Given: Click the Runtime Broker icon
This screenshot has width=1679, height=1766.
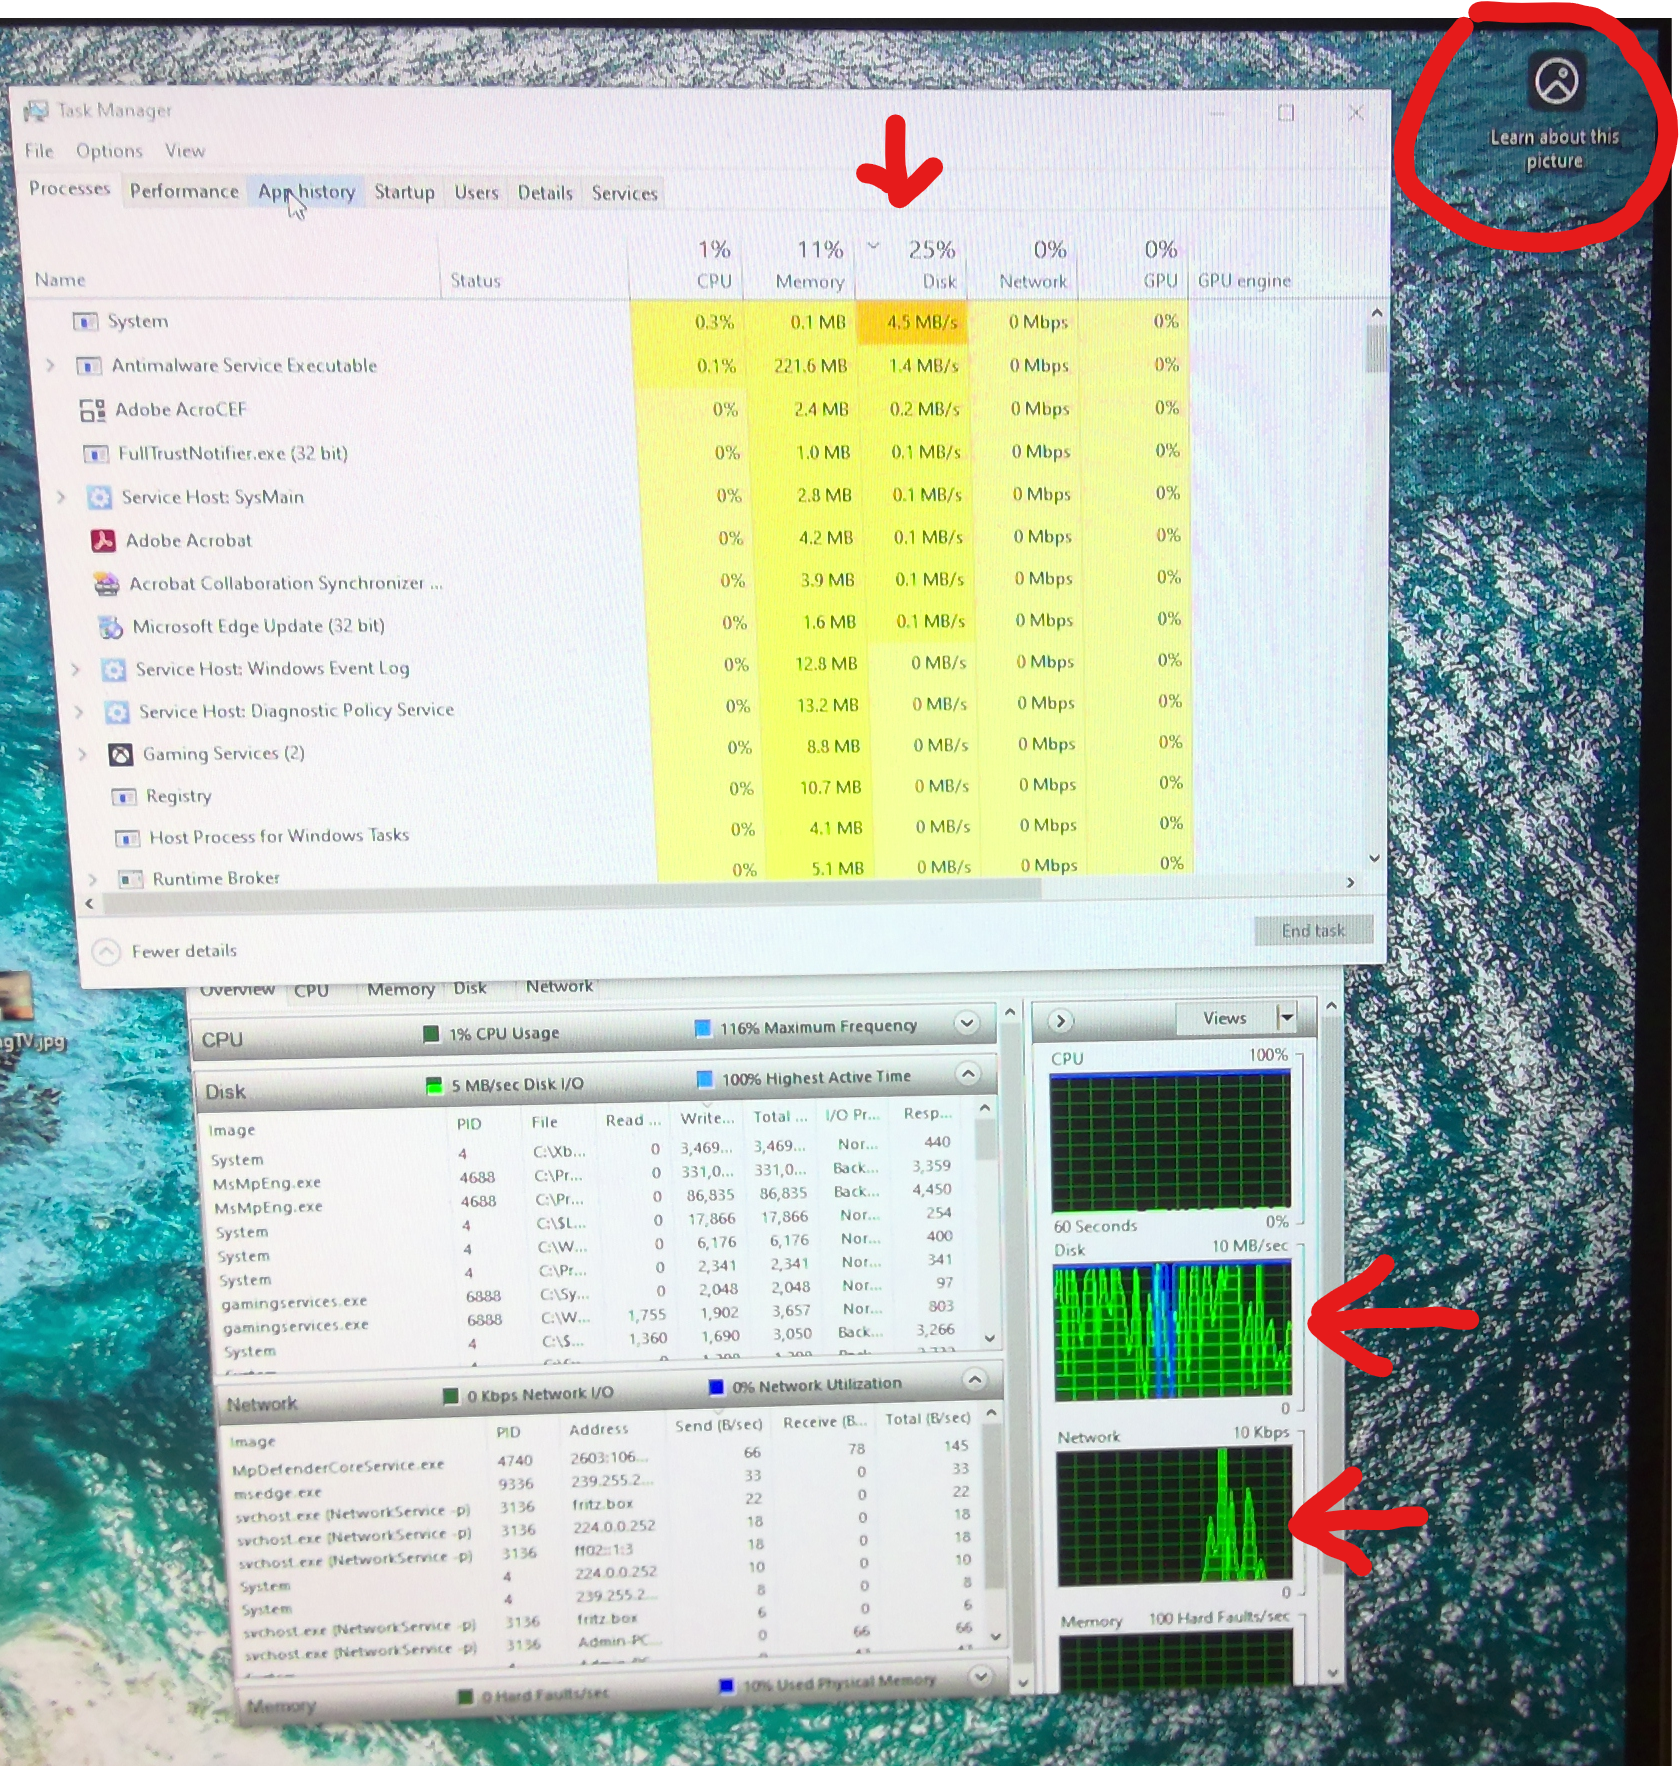Looking at the screenshot, I should click(x=130, y=879).
